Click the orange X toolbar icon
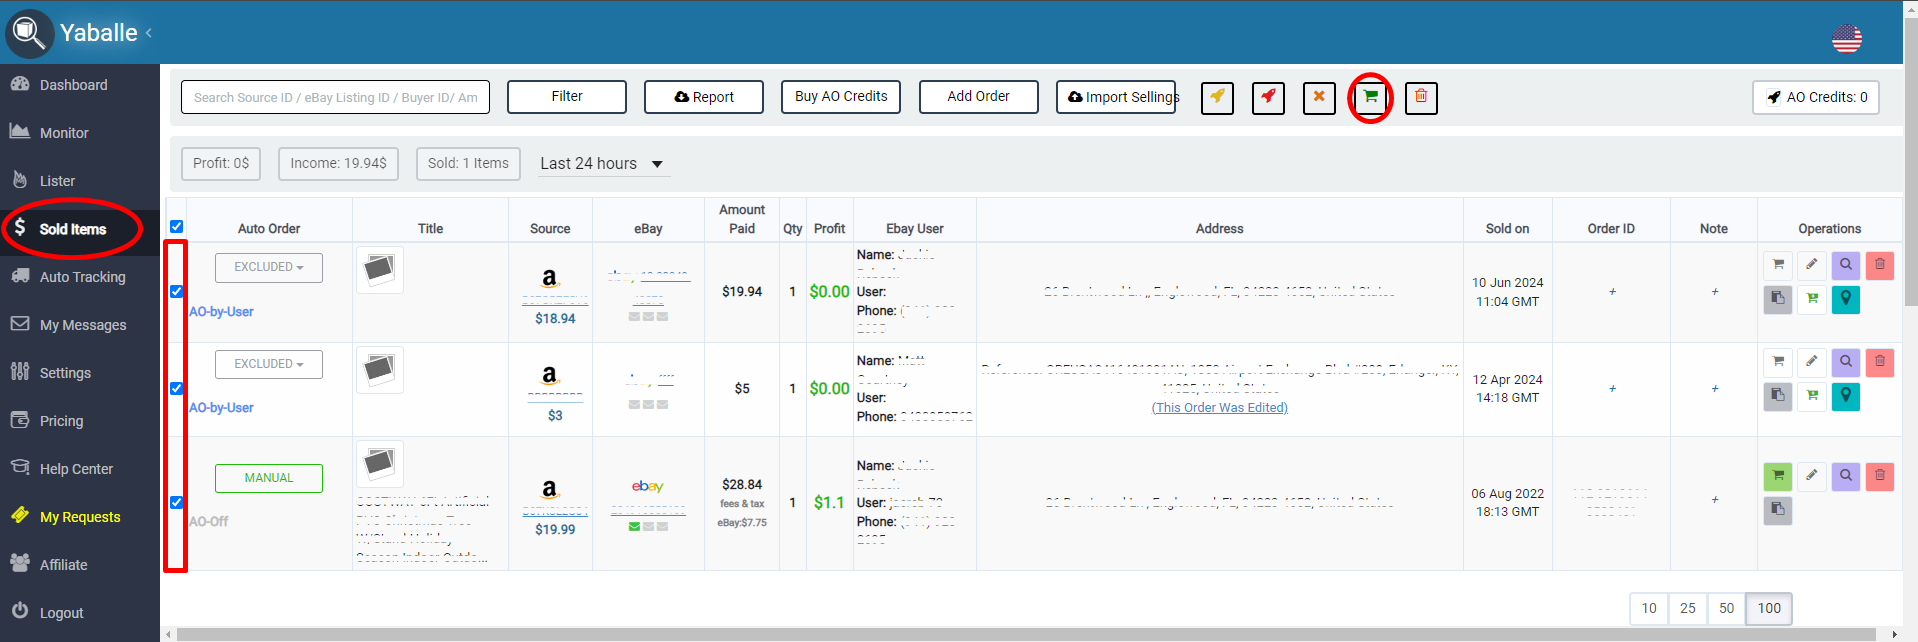The image size is (1918, 642). (x=1319, y=97)
